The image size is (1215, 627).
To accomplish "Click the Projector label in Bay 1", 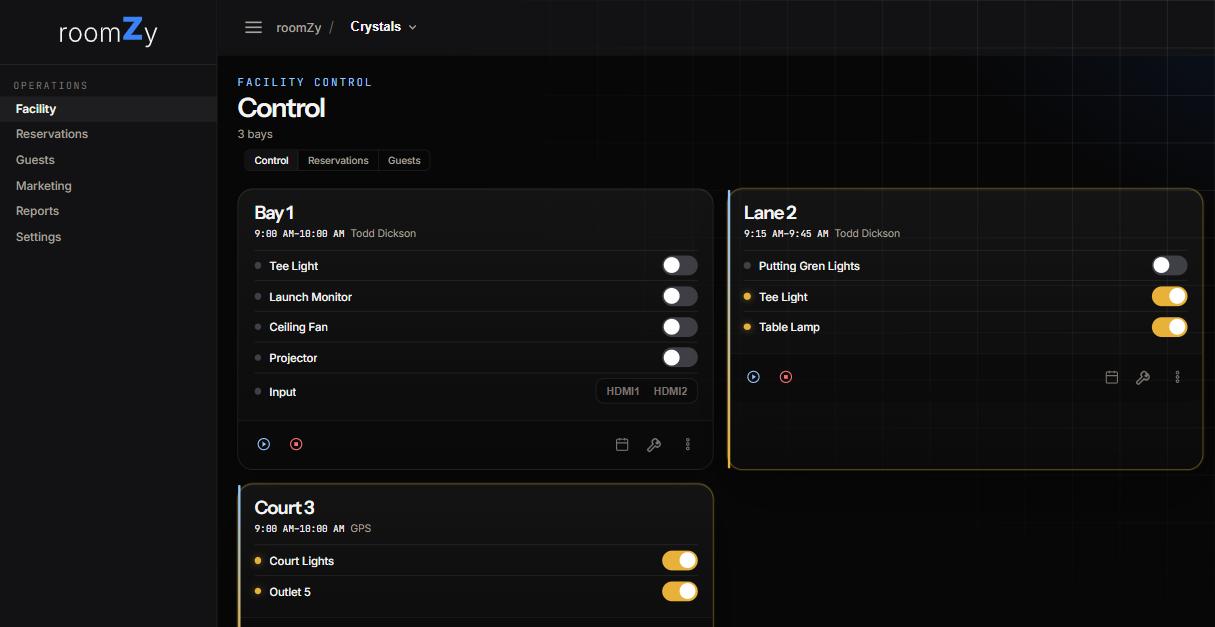I will [x=294, y=358].
